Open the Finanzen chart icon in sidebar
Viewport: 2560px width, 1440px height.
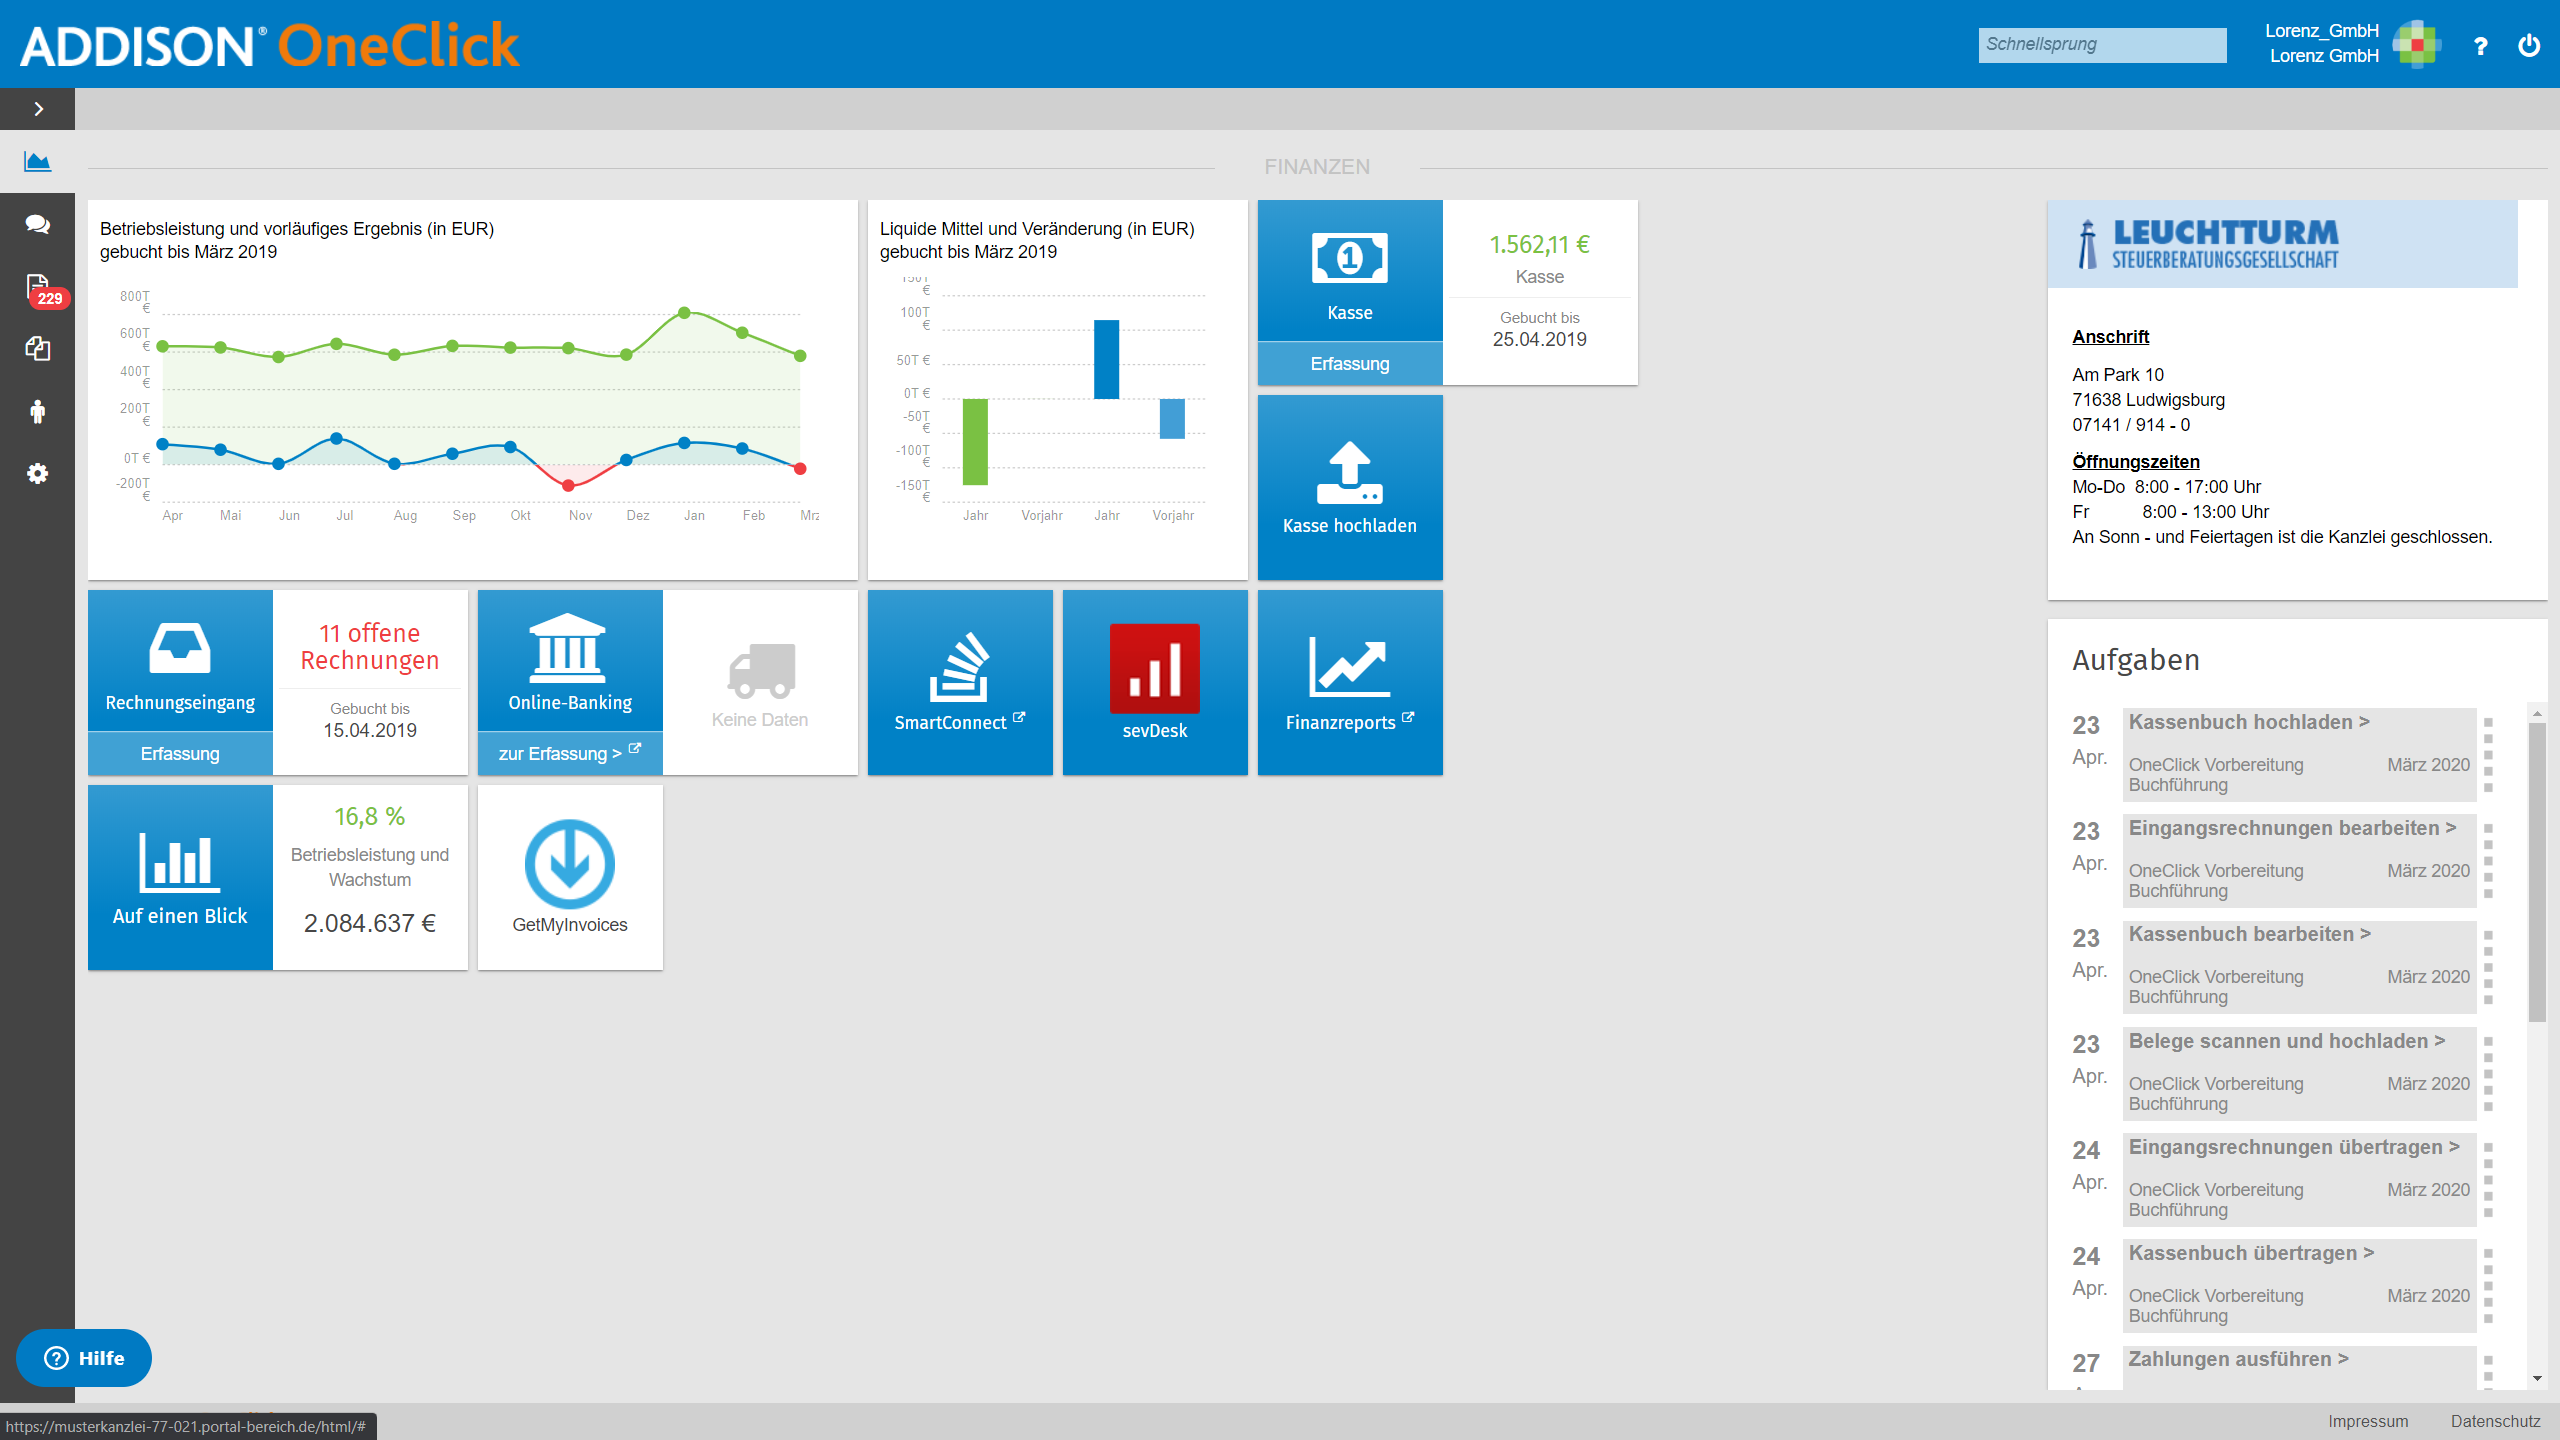click(x=38, y=161)
